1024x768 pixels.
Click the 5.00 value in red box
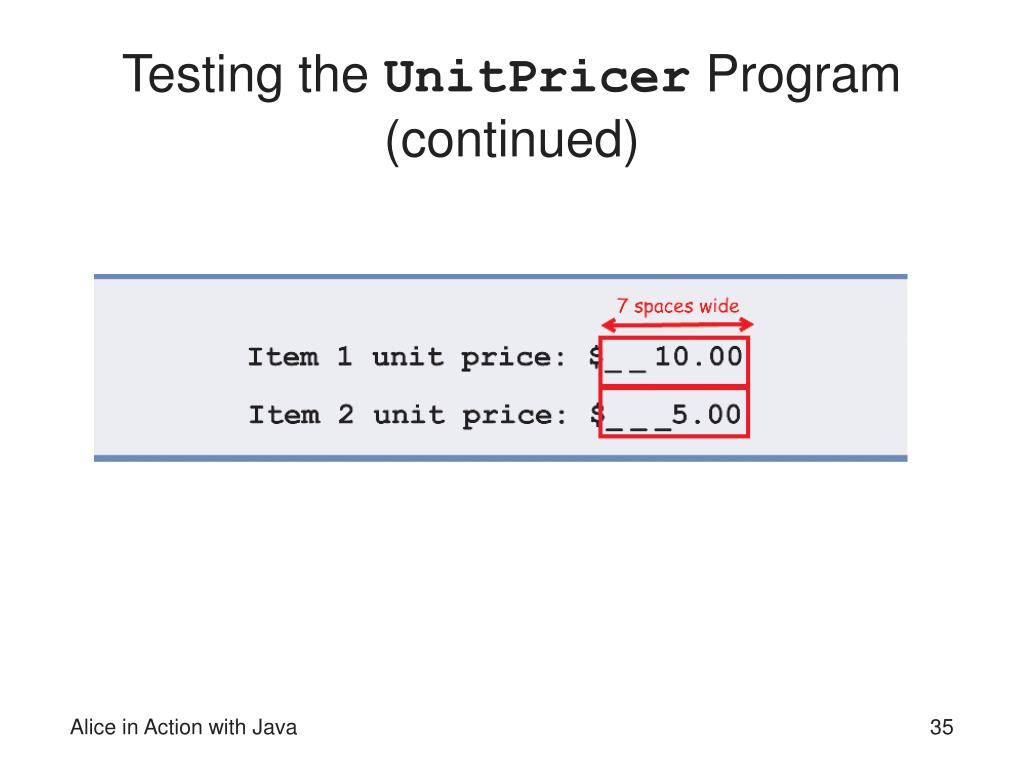pyautogui.click(x=707, y=415)
